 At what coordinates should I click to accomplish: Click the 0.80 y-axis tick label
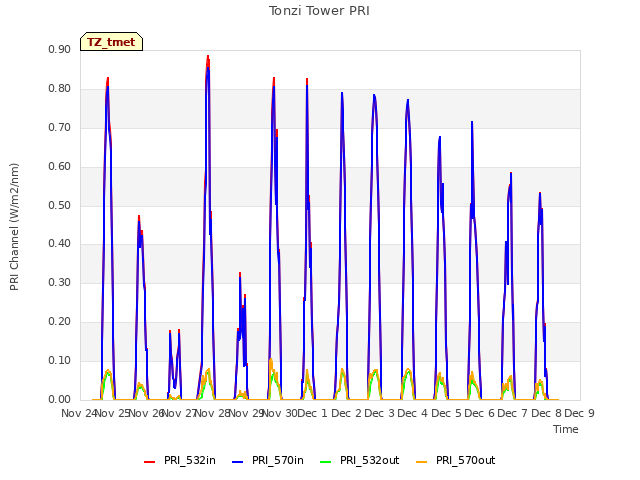[60, 89]
